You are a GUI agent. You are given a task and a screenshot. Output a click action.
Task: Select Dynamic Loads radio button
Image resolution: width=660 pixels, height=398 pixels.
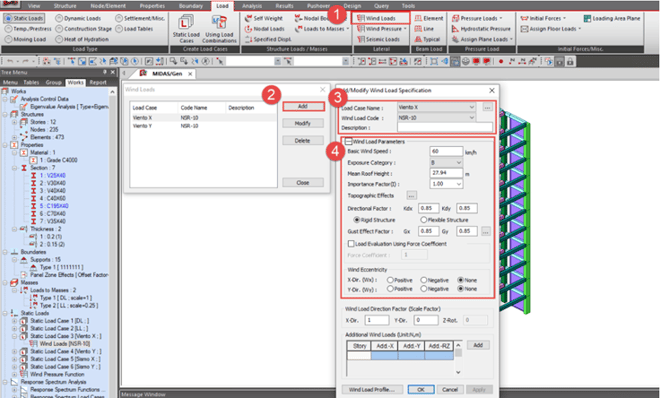tap(59, 19)
